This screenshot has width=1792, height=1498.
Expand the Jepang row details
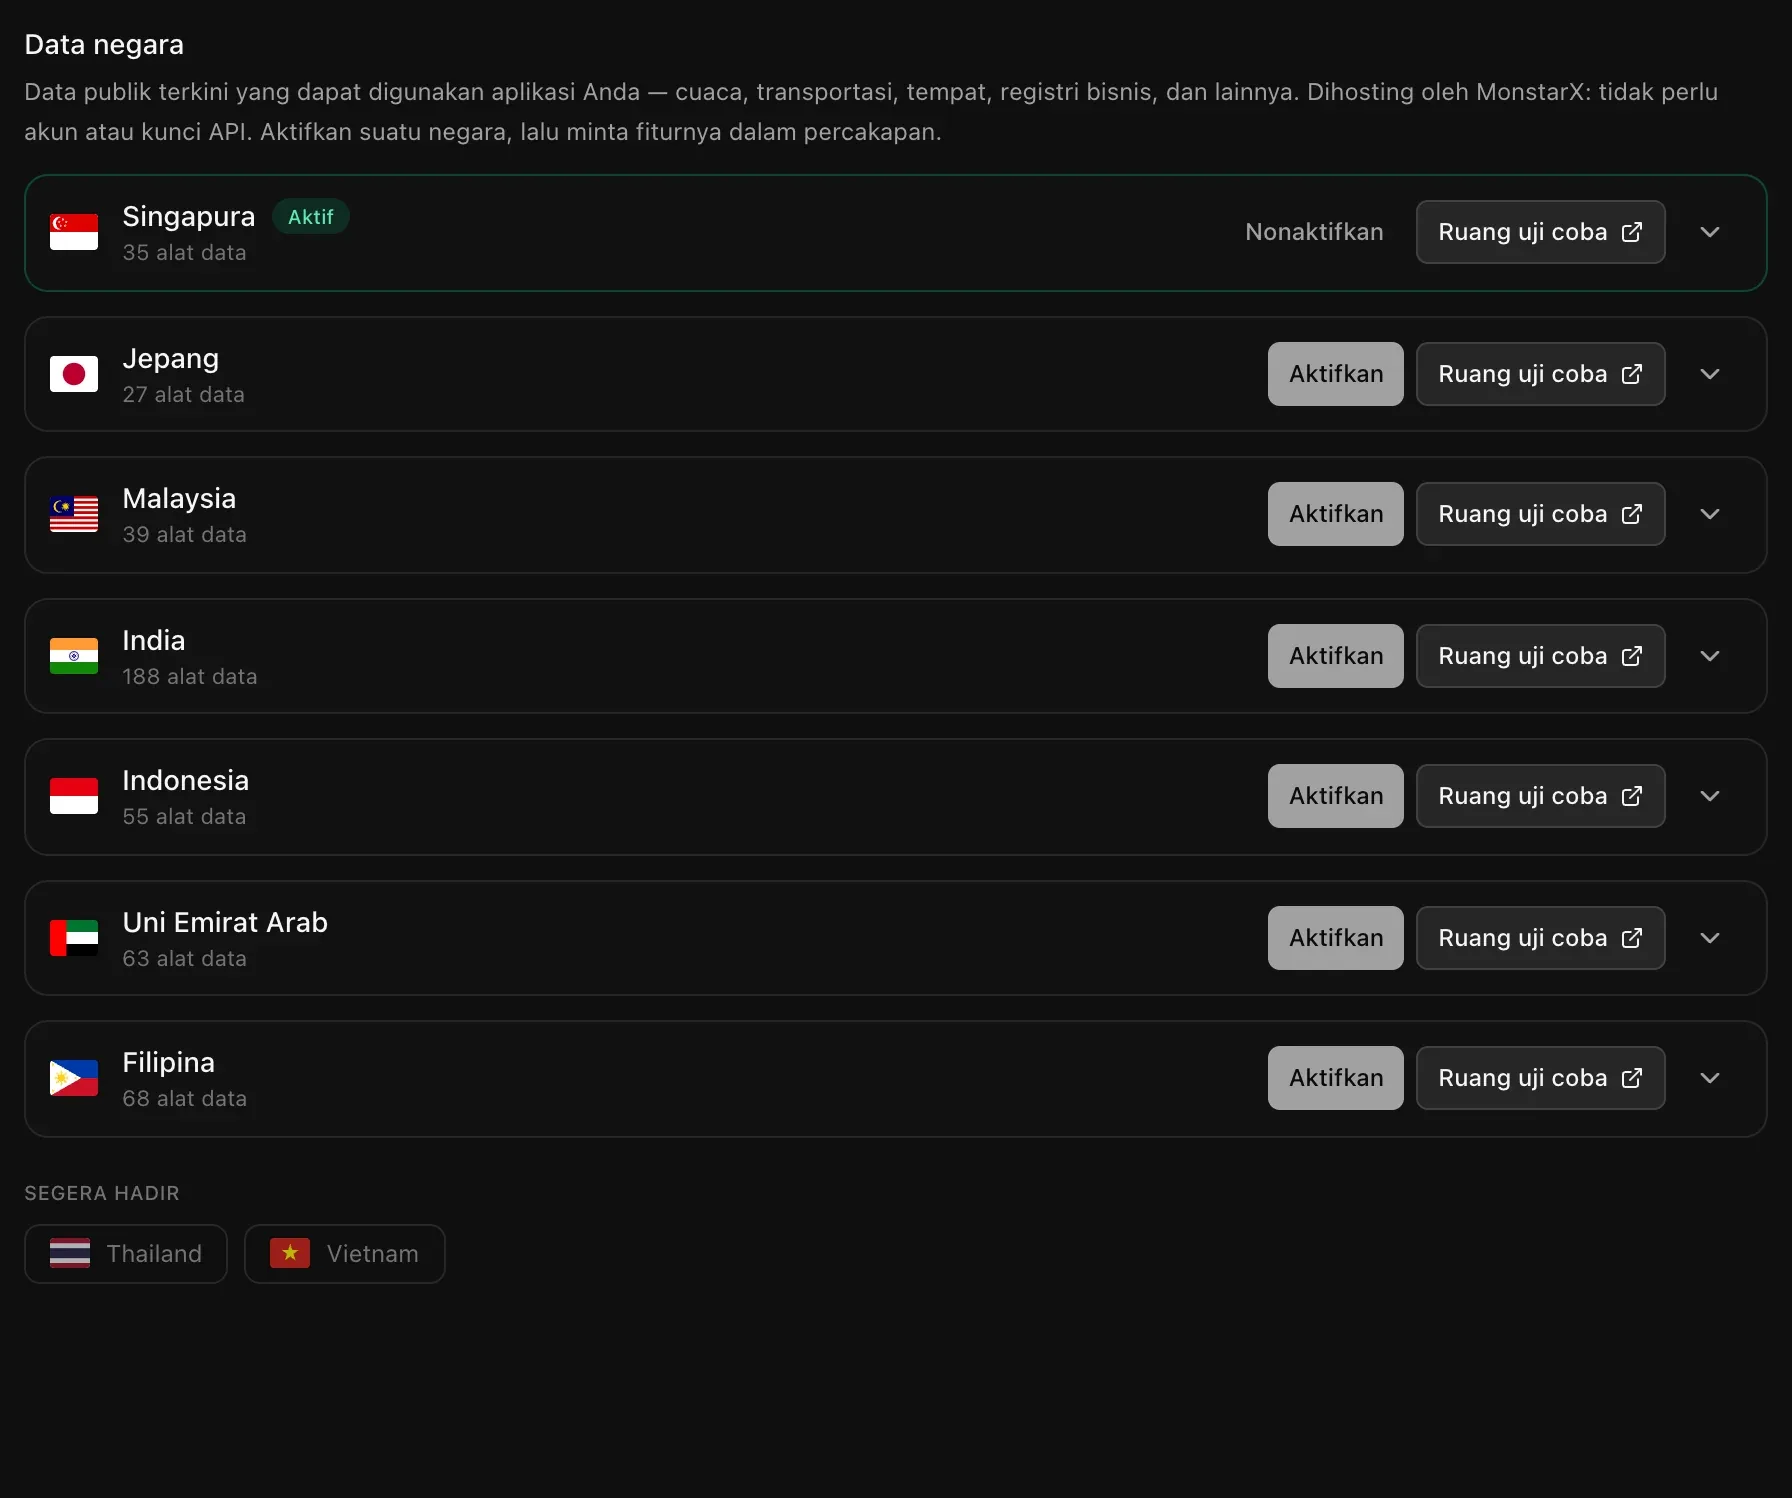pyautogui.click(x=1710, y=374)
